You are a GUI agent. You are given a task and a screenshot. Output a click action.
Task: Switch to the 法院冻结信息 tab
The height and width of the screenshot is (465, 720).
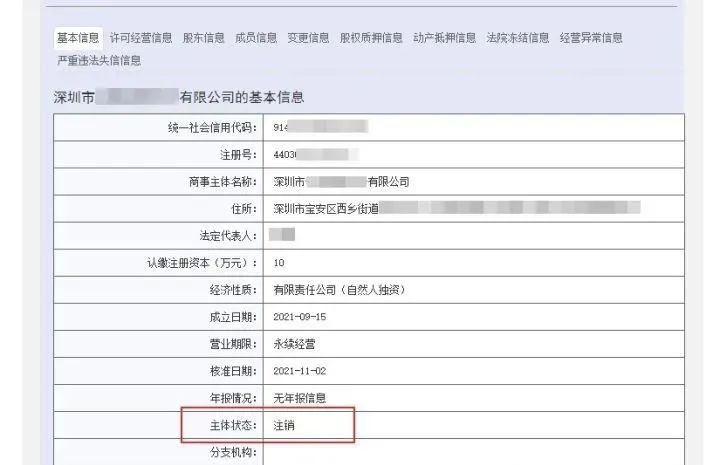click(517, 38)
